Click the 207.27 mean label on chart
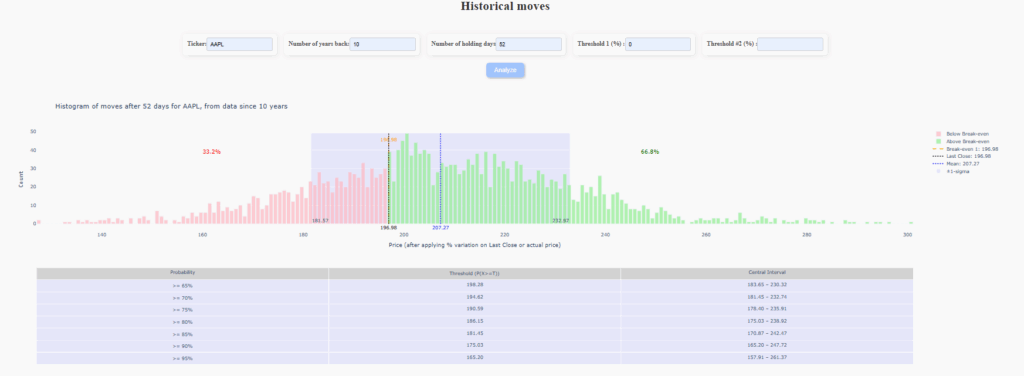1024x376 pixels. [441, 228]
